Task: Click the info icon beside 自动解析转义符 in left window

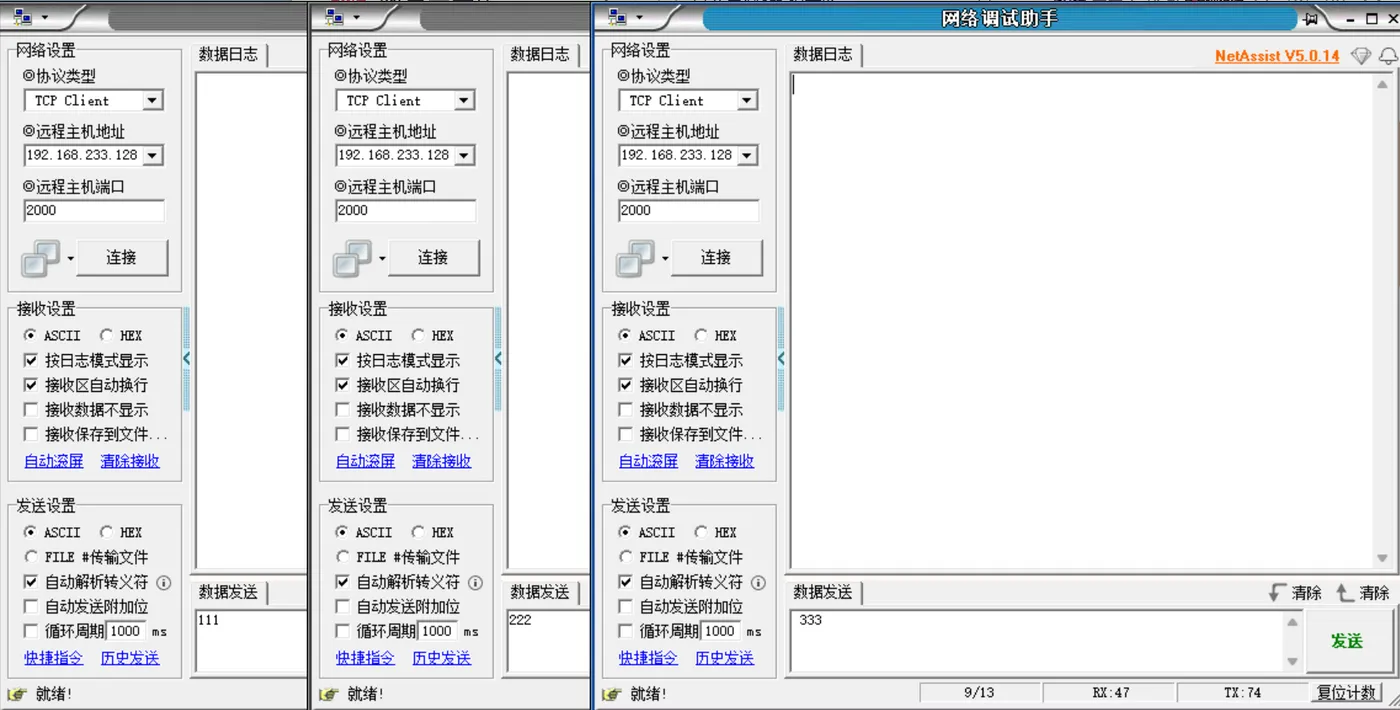Action: click(164, 582)
